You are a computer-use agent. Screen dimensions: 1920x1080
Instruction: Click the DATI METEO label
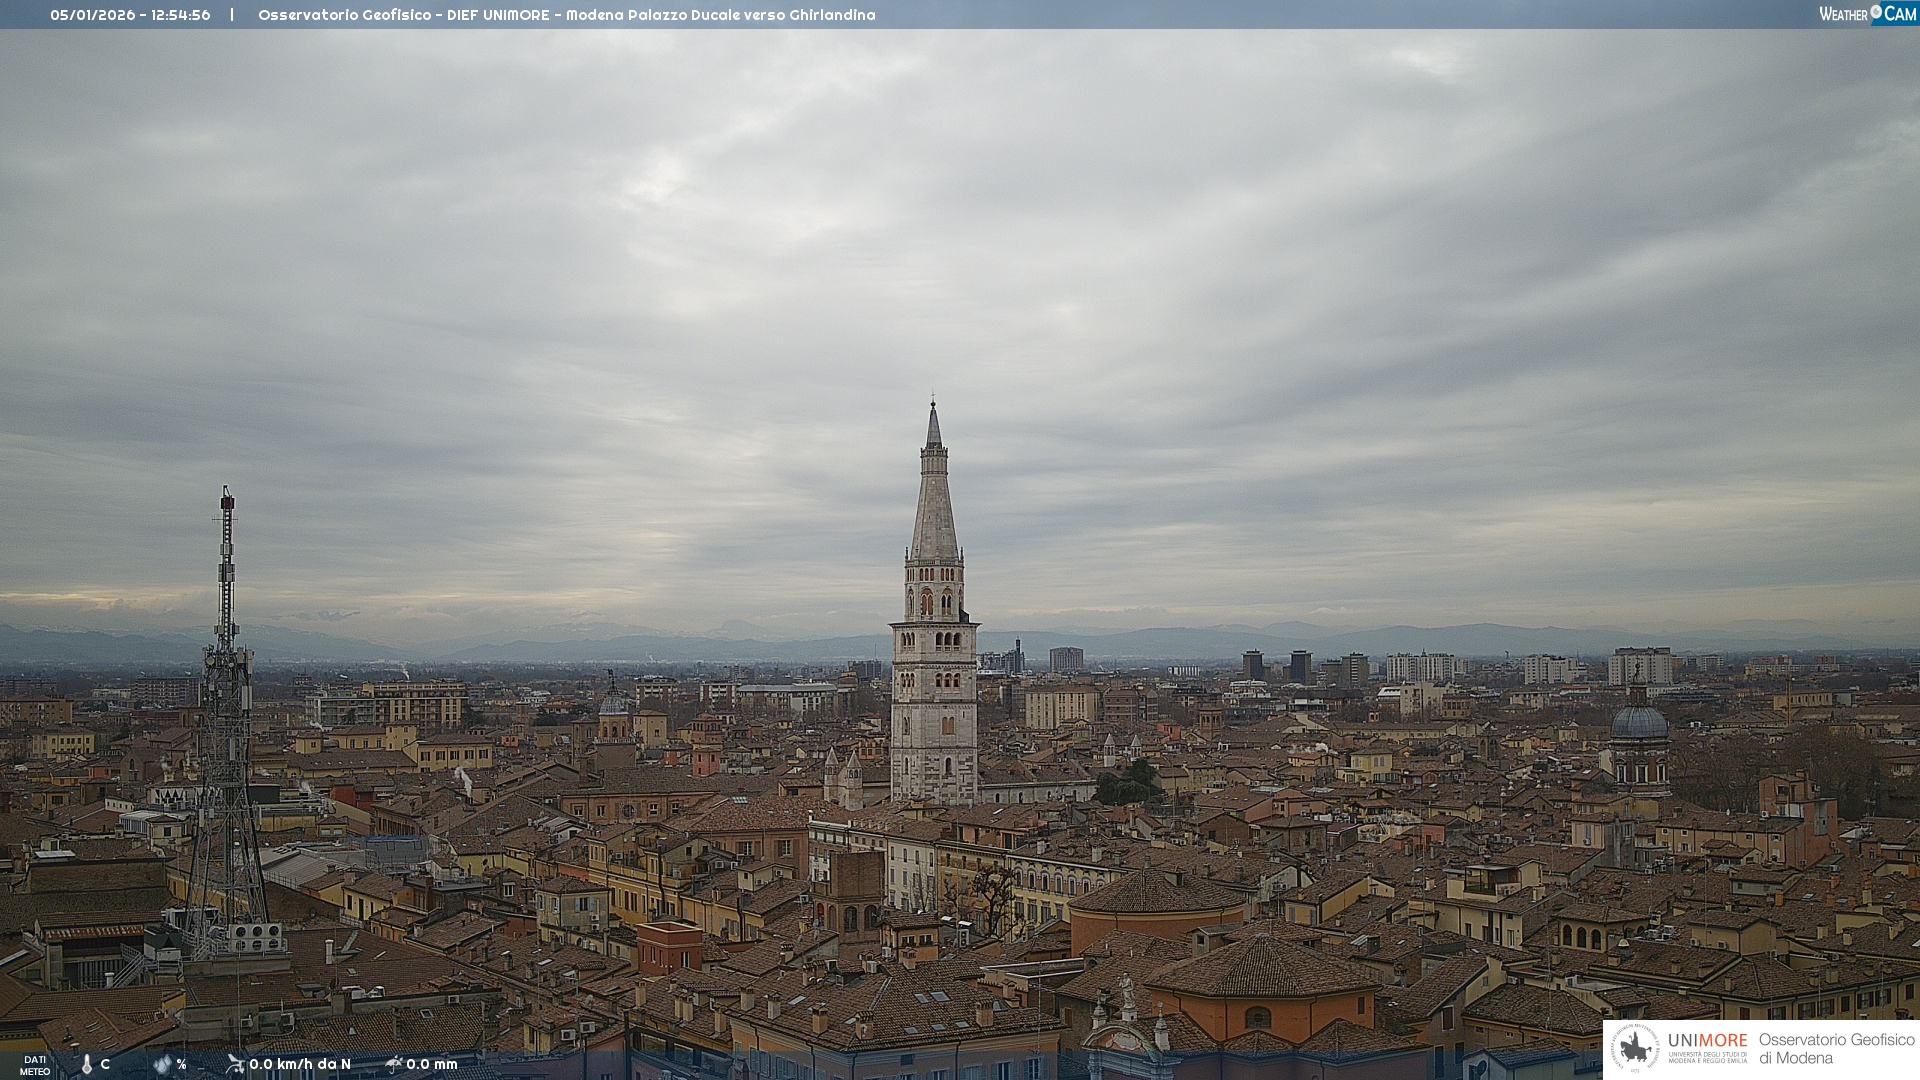pos(35,1065)
